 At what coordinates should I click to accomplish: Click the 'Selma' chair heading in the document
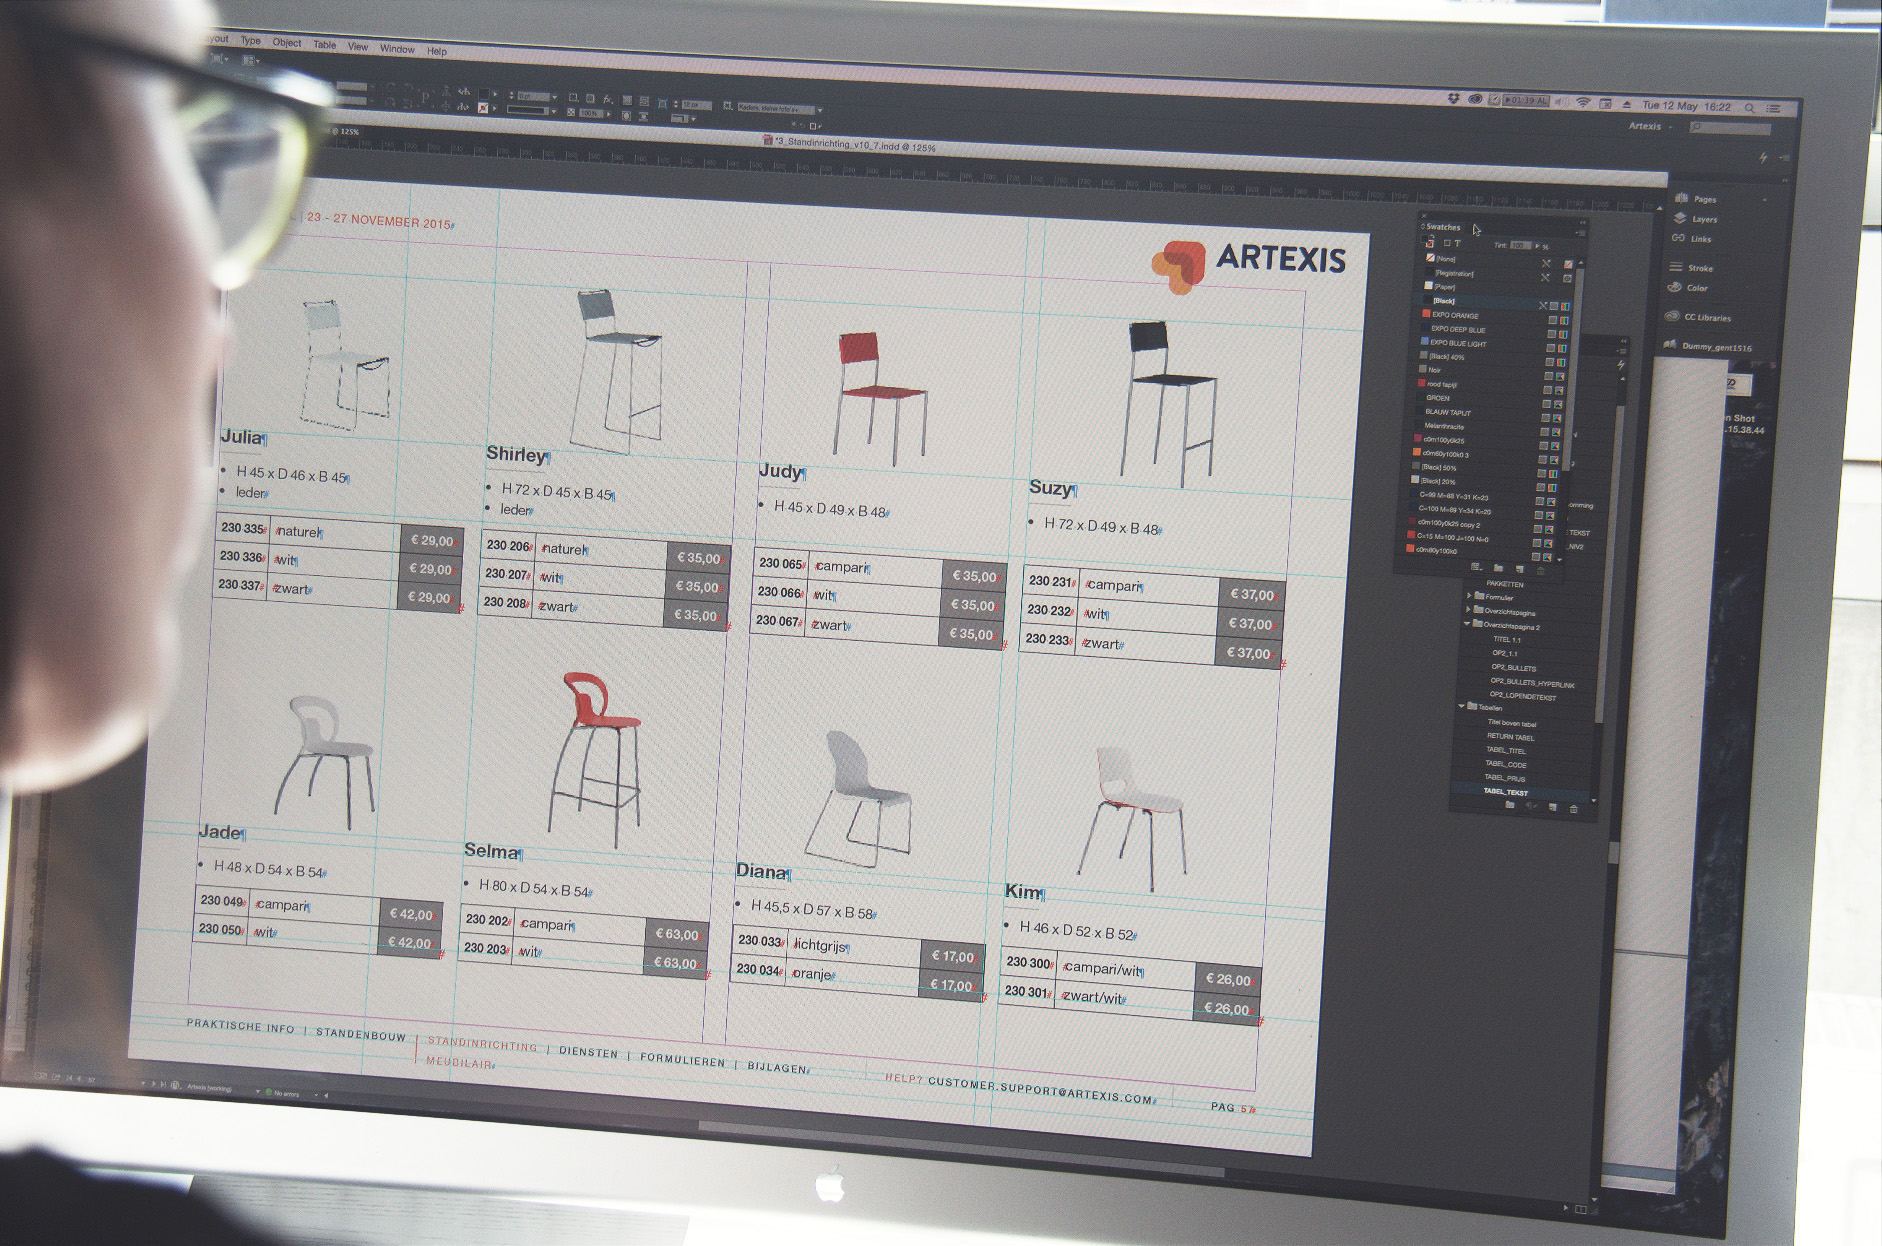[491, 851]
